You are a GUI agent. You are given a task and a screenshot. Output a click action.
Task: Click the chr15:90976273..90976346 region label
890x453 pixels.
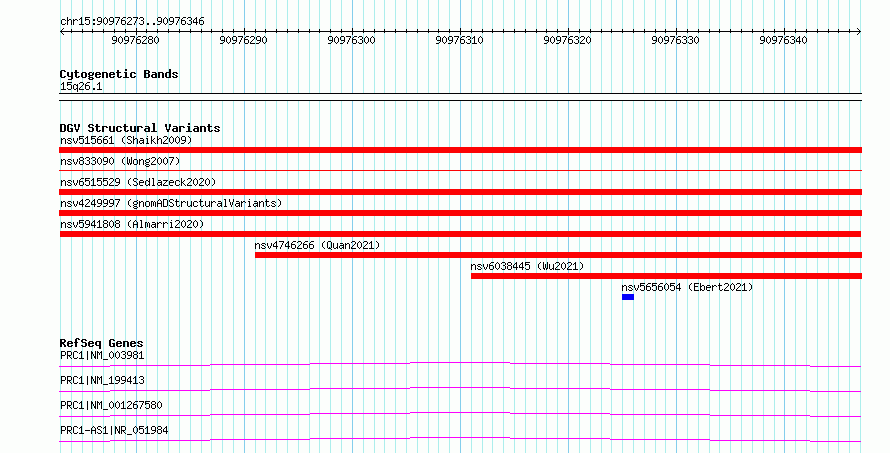tap(132, 22)
